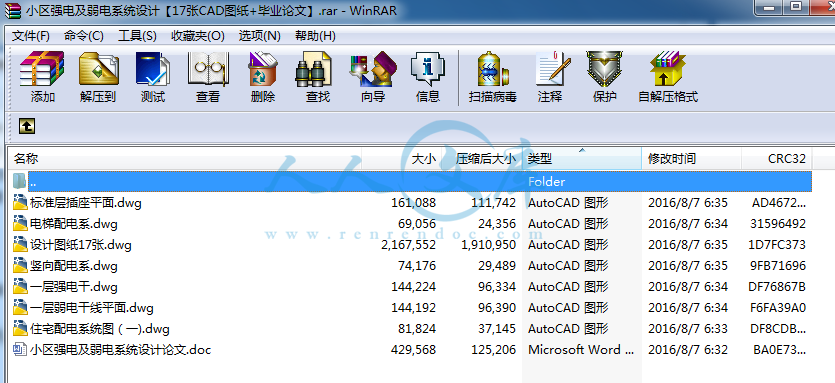Click the 解压到 (Extract to) toolbar icon
This screenshot has width=835, height=383.
pos(99,69)
